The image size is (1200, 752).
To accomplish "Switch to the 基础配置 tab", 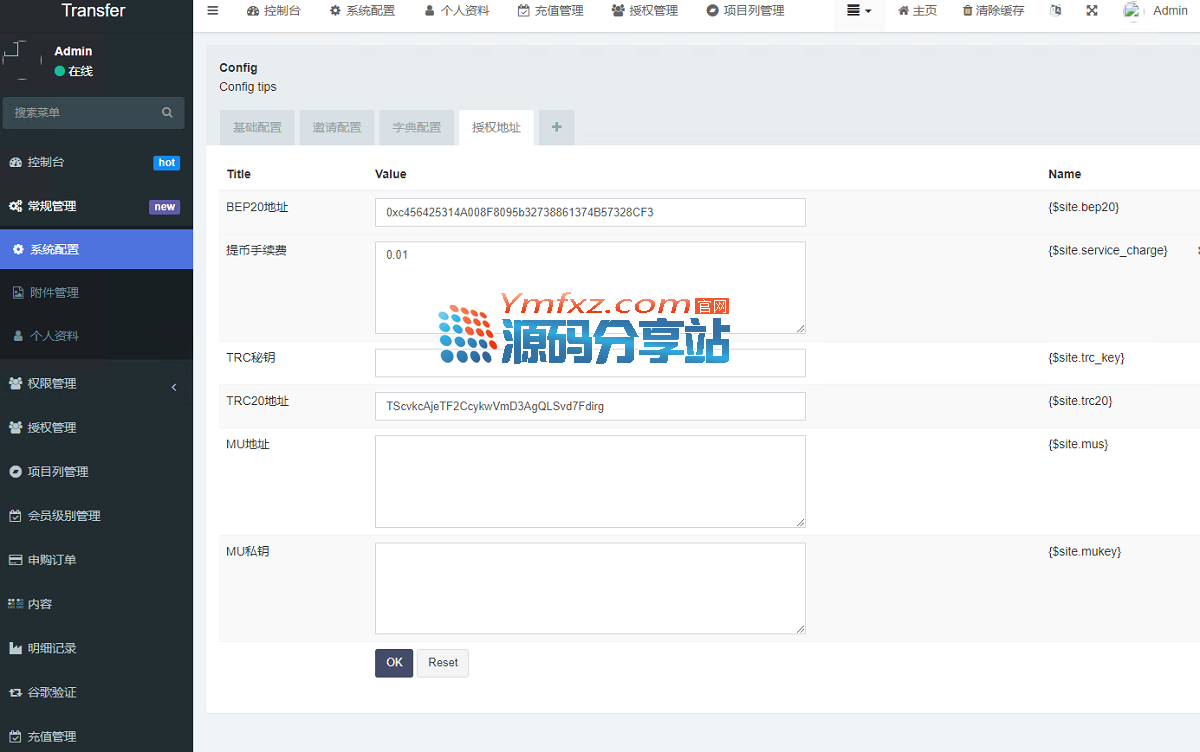I will pyautogui.click(x=257, y=128).
